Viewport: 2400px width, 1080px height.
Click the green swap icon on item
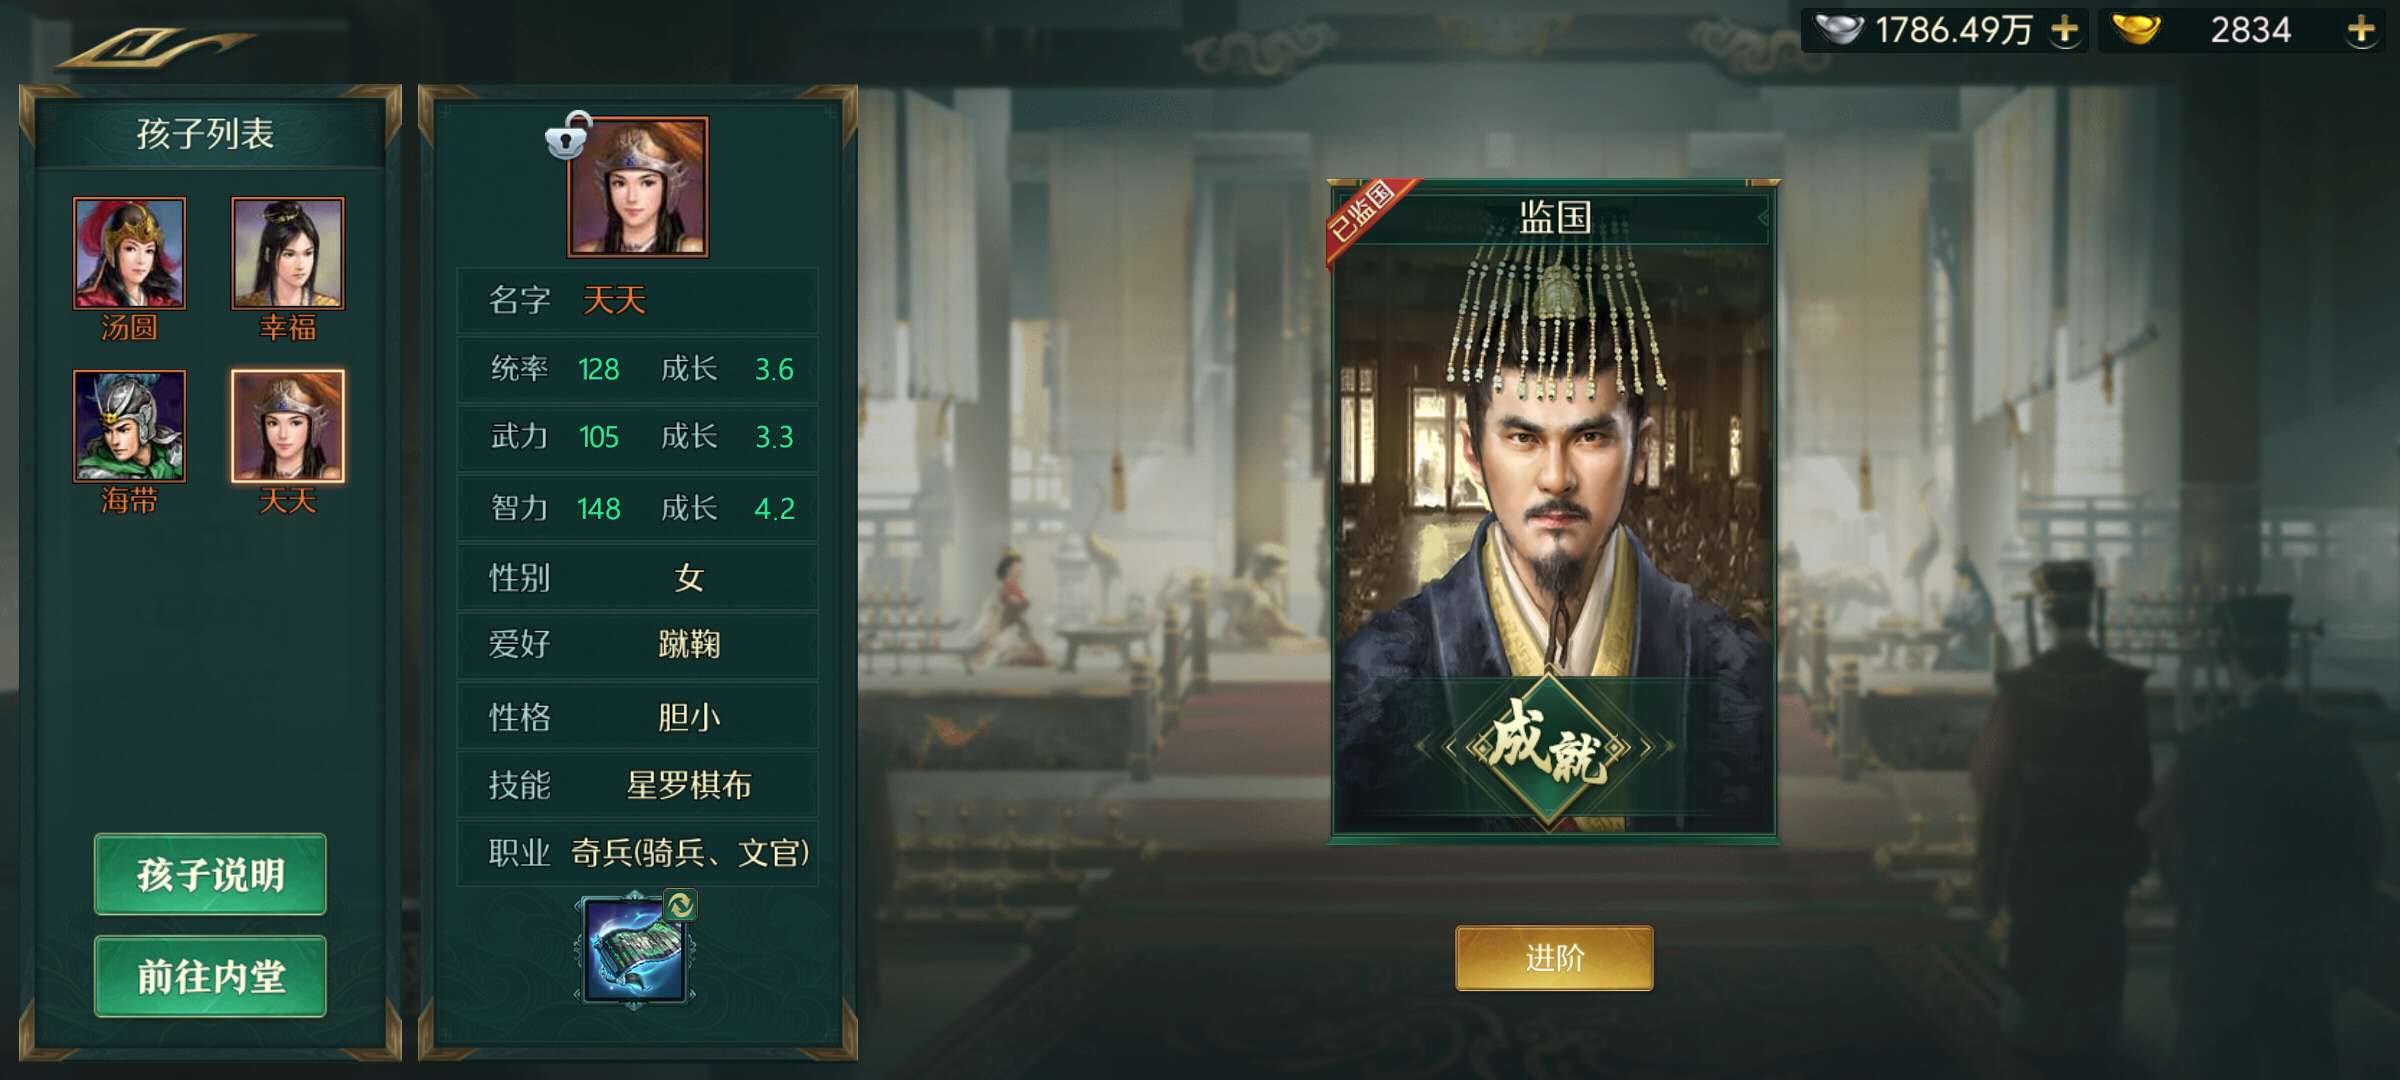[680, 906]
